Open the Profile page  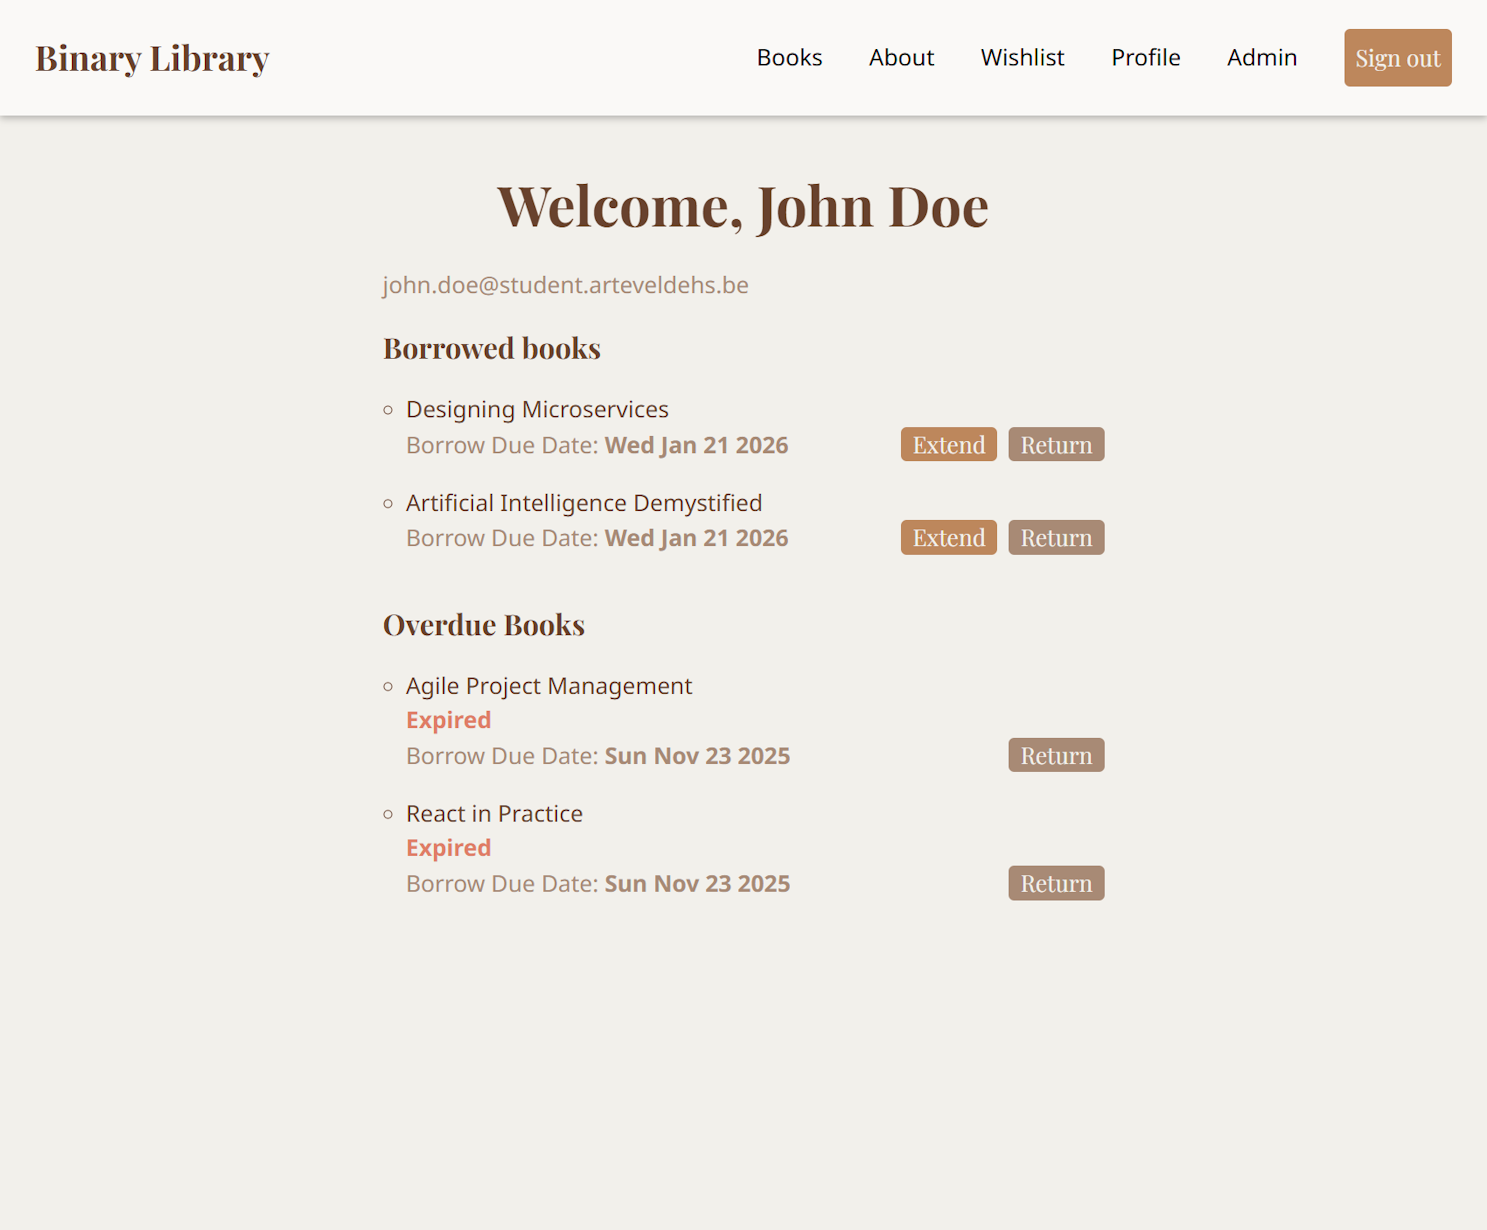pyautogui.click(x=1145, y=57)
